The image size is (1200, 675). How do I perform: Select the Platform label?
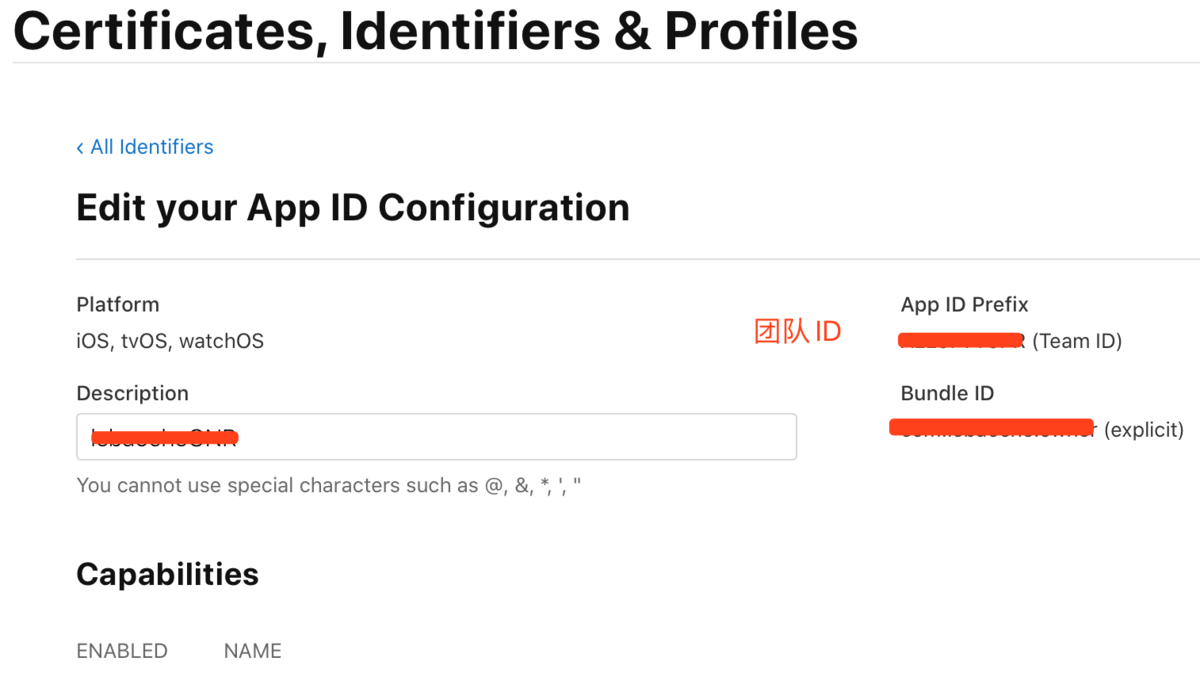(118, 304)
